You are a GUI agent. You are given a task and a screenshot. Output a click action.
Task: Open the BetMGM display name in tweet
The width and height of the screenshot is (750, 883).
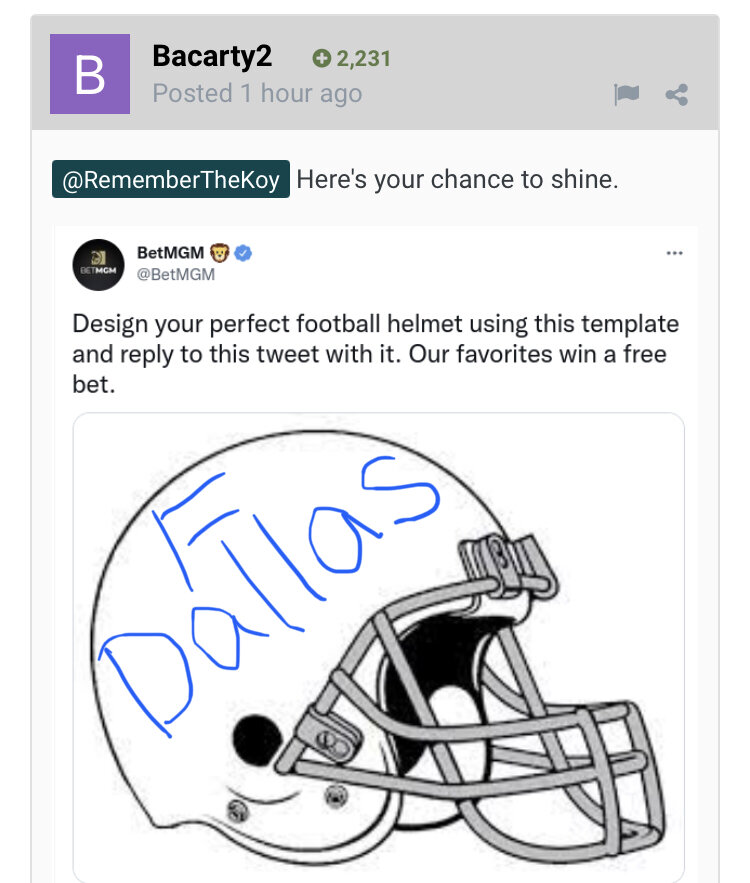point(171,254)
